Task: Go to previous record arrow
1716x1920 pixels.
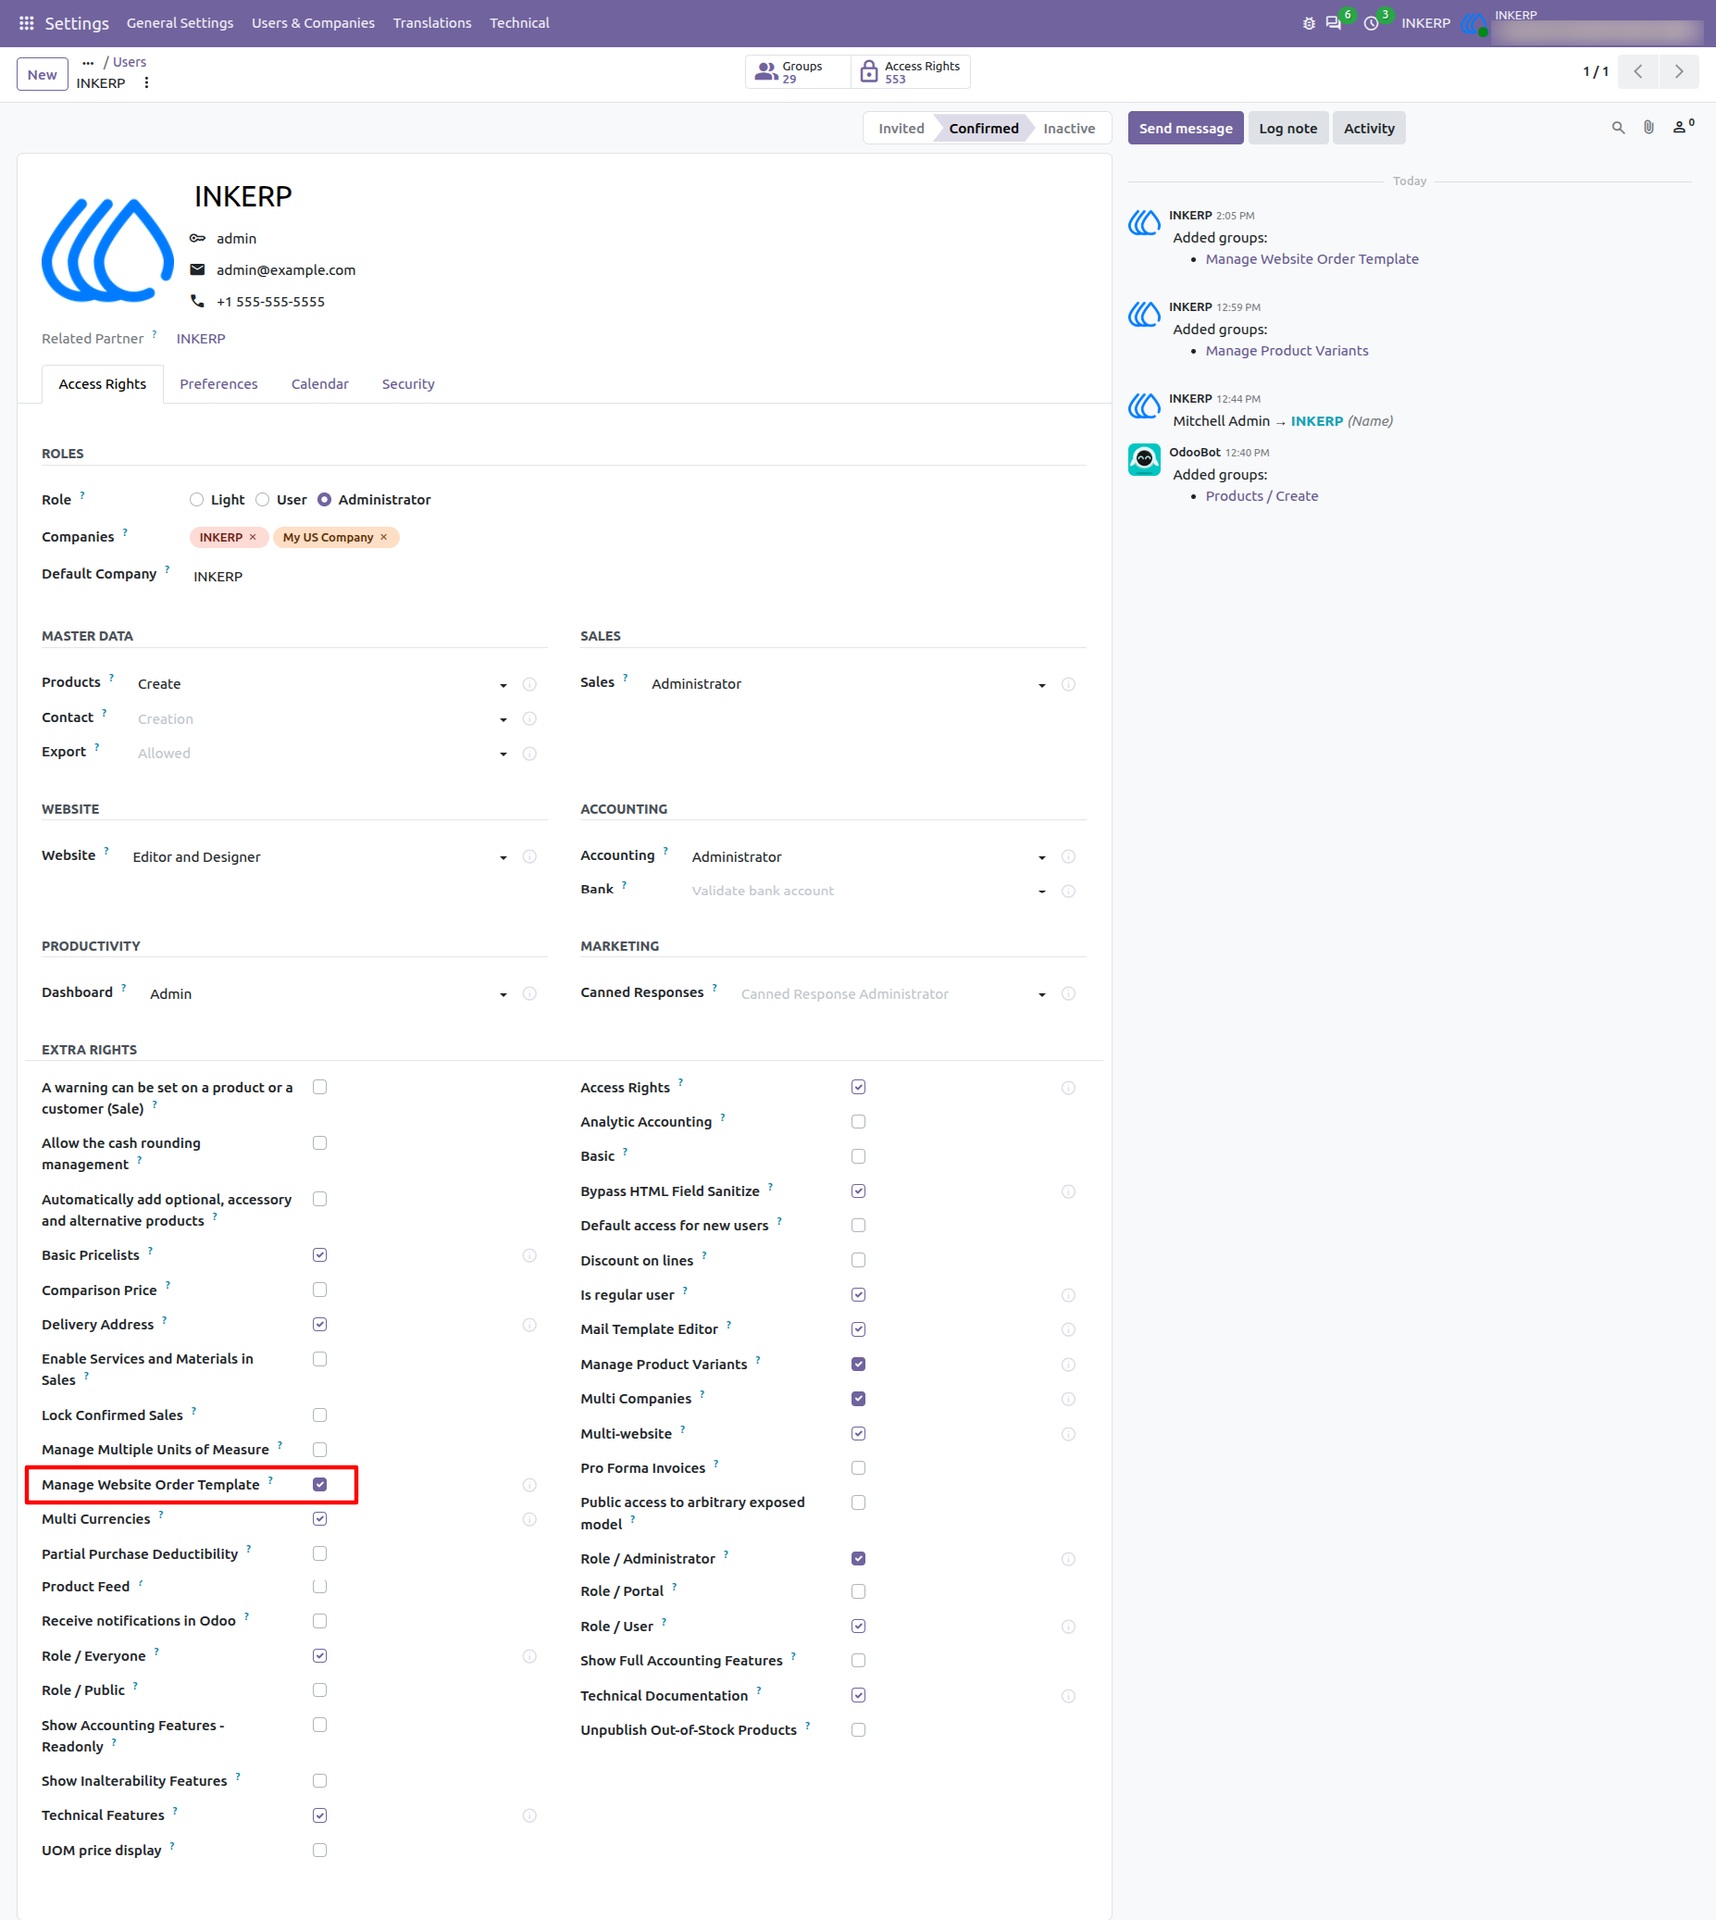Action: [x=1638, y=72]
